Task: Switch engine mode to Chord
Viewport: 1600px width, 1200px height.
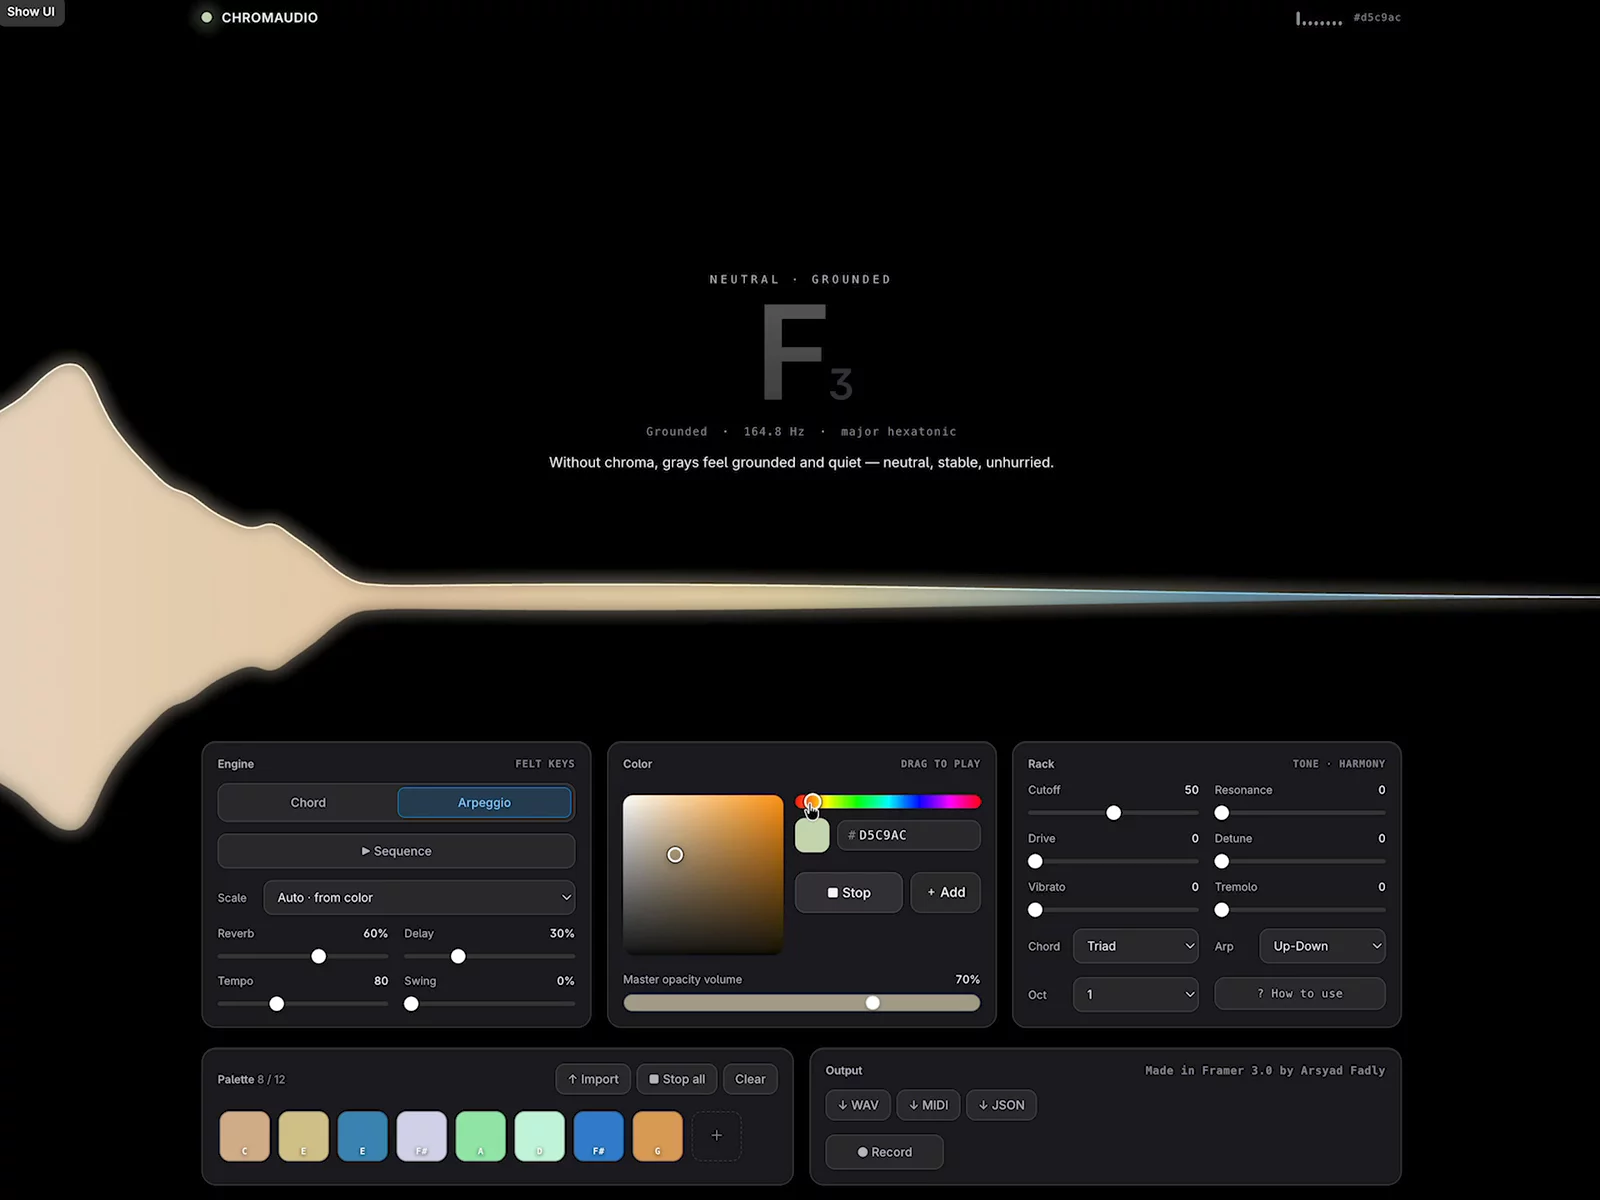Action: click(x=308, y=802)
